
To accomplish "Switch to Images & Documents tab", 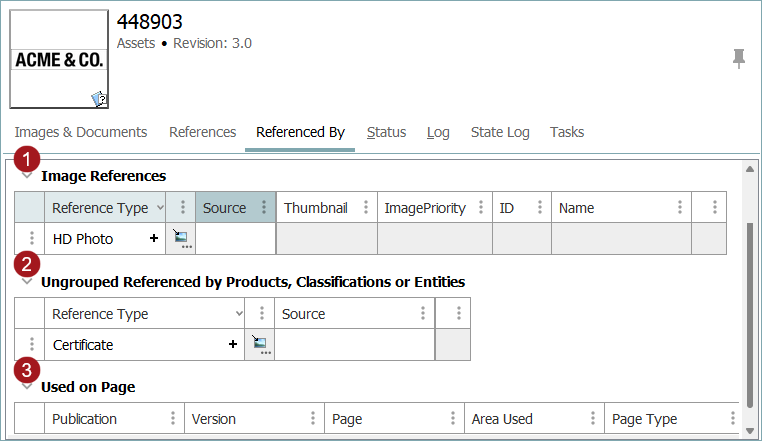I will click(80, 132).
